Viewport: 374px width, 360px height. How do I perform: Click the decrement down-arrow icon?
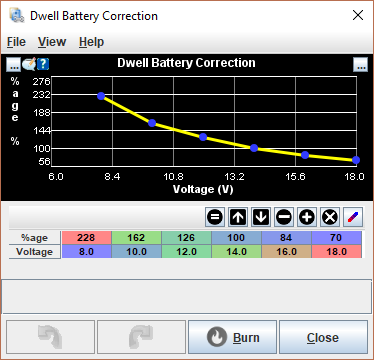[261, 217]
